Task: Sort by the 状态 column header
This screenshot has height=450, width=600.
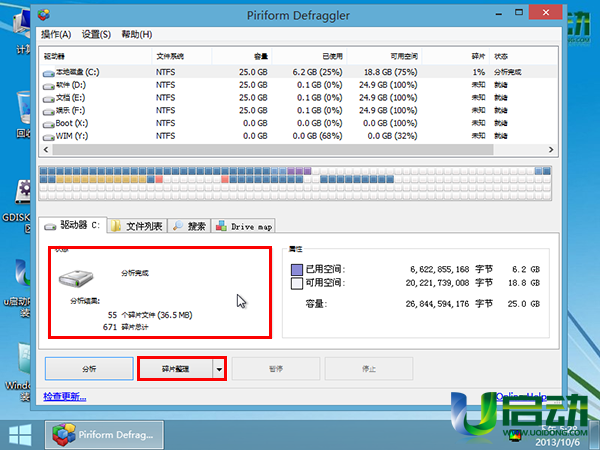Action: click(523, 56)
